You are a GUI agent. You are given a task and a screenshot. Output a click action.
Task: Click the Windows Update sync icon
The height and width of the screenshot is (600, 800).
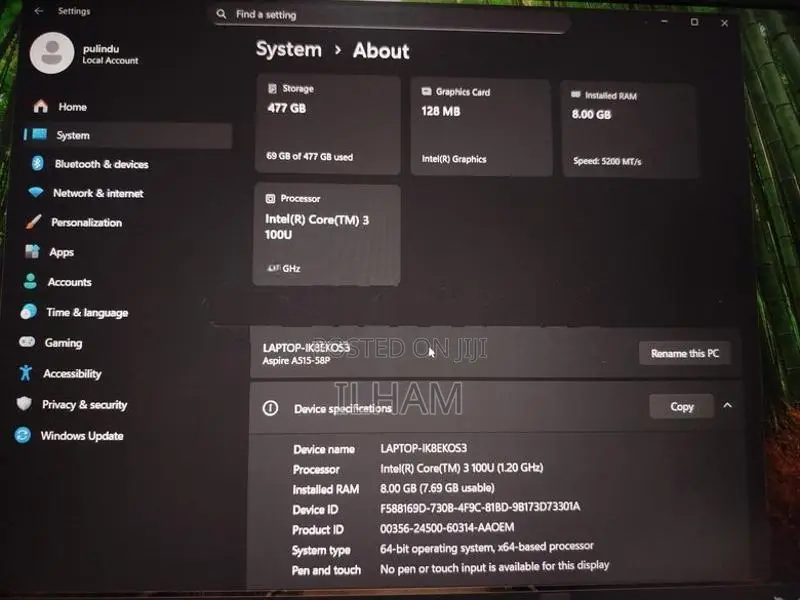tap(22, 435)
